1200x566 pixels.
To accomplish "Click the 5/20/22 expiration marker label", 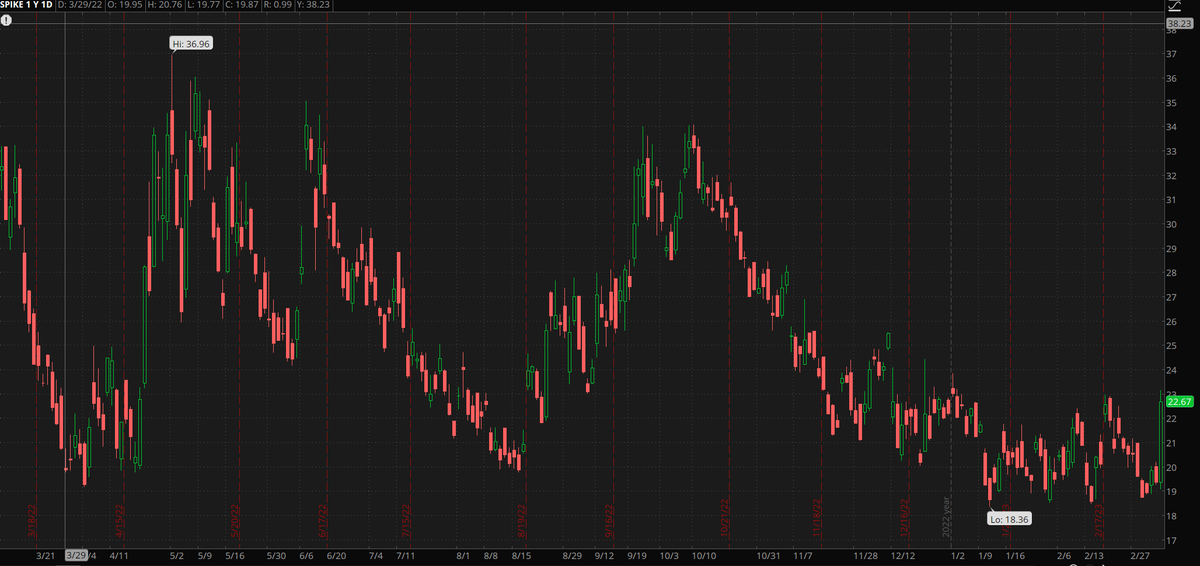I will point(236,522).
